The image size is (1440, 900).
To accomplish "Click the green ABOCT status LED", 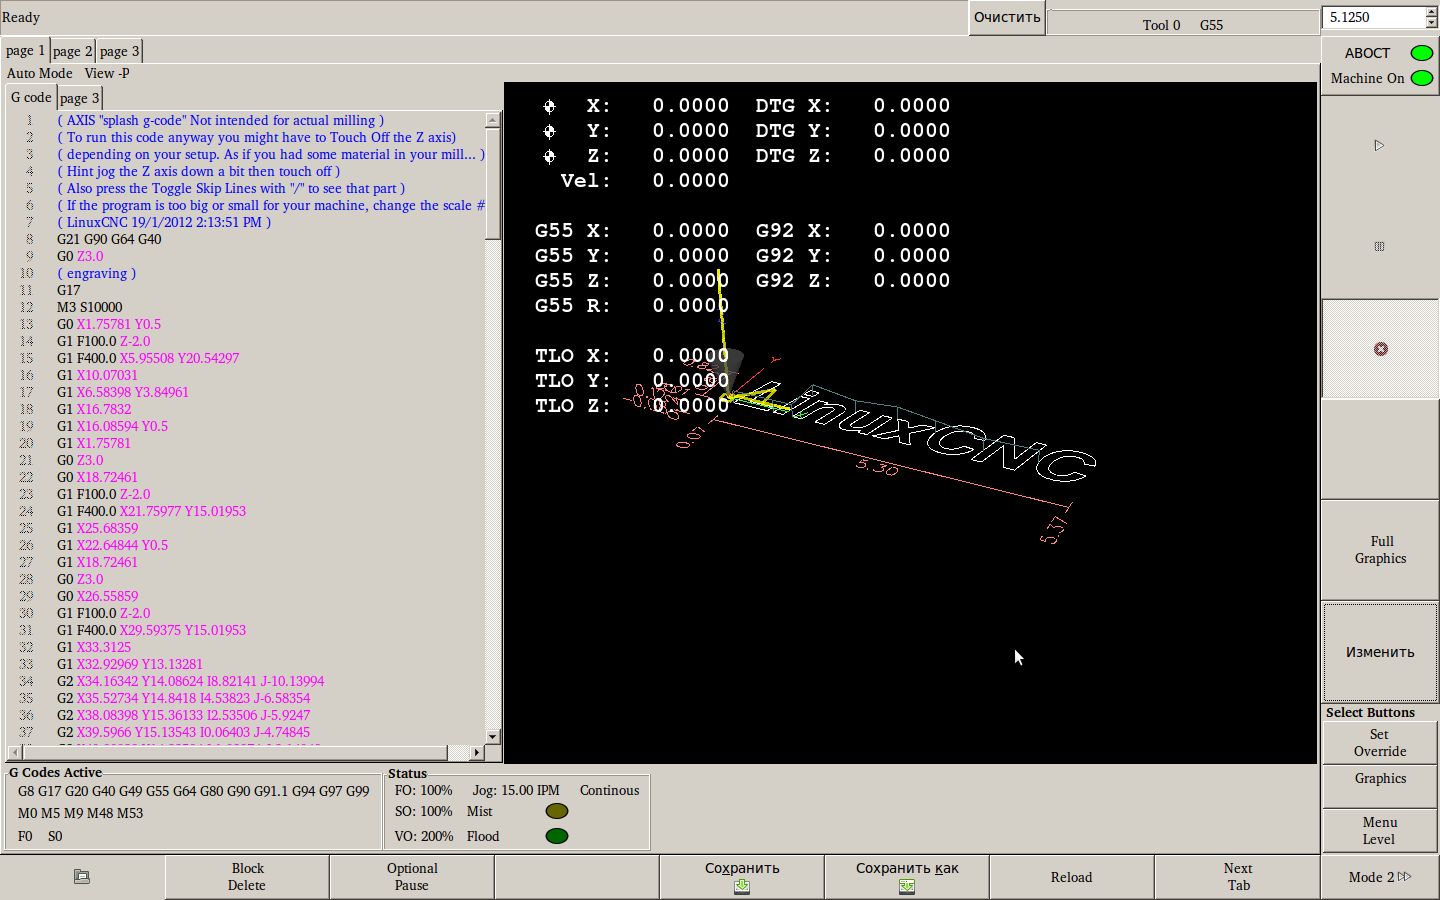I will (x=1421, y=53).
